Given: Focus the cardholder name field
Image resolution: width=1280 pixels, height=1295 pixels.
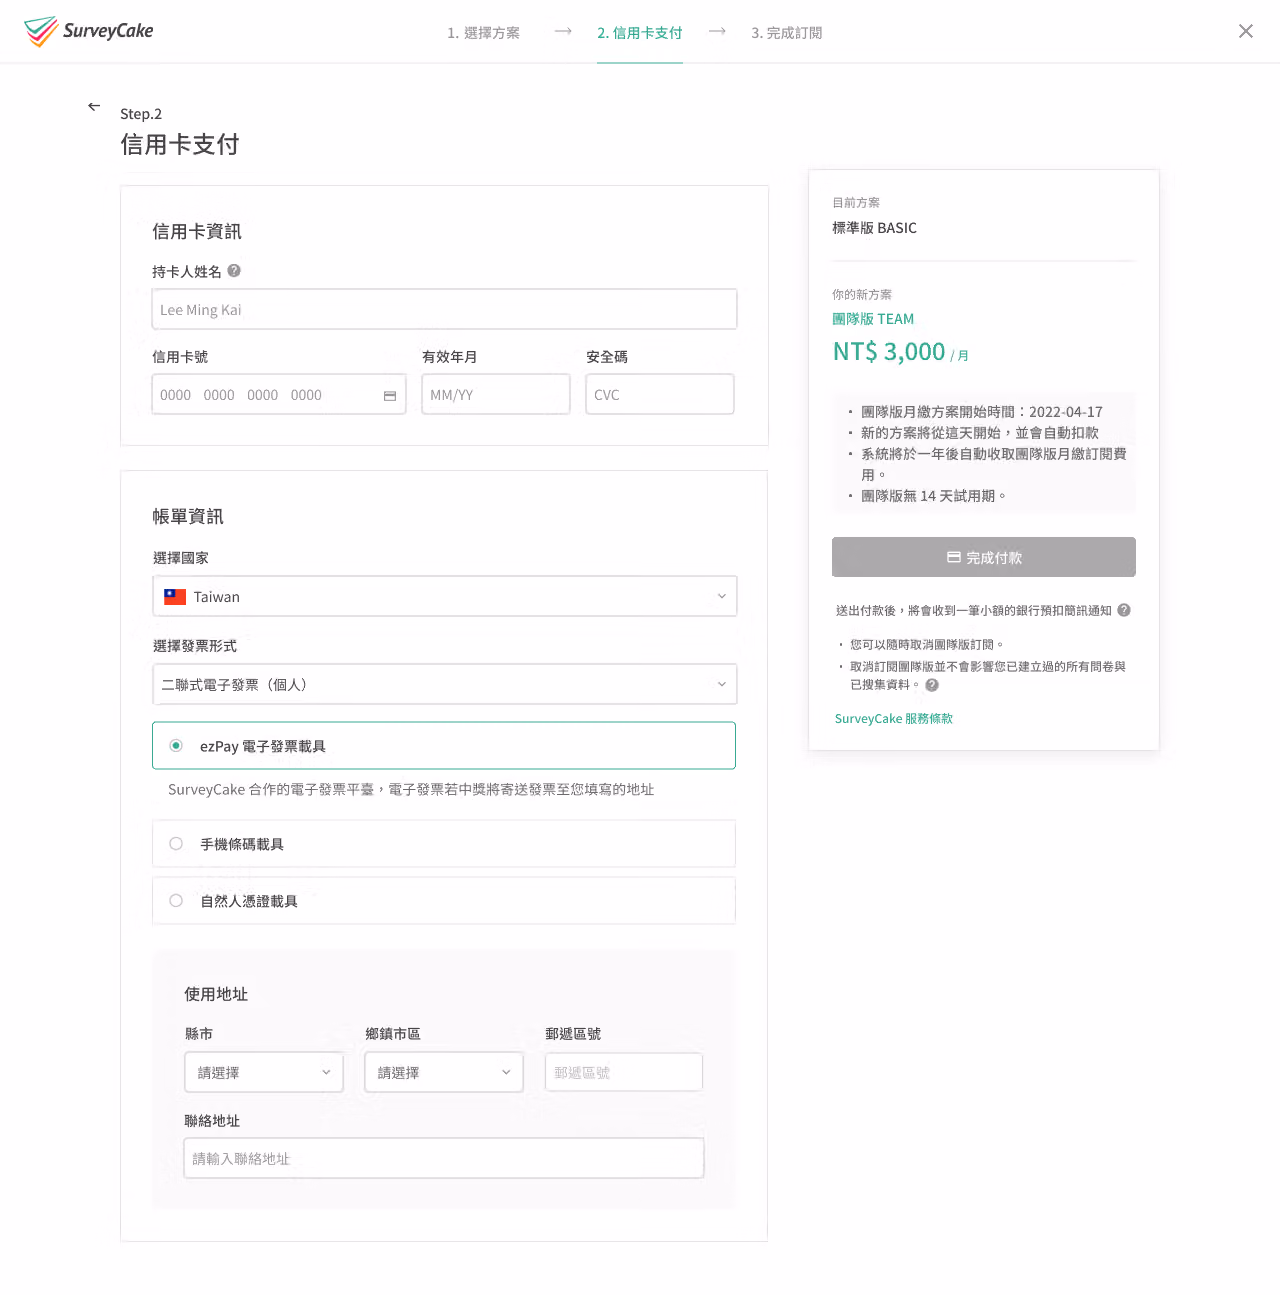Looking at the screenshot, I should [444, 309].
